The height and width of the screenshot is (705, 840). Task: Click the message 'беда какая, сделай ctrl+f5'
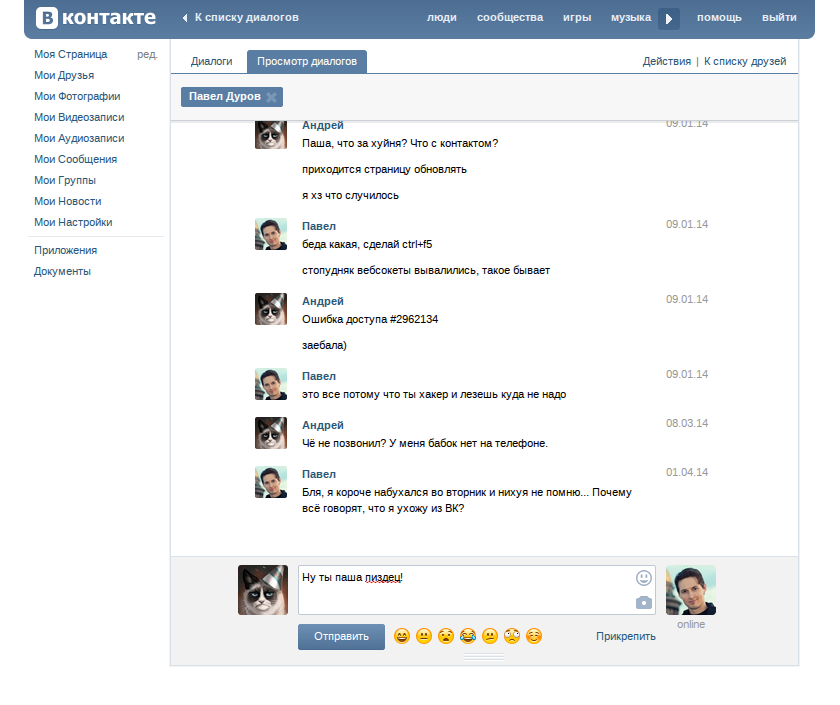pos(367,244)
